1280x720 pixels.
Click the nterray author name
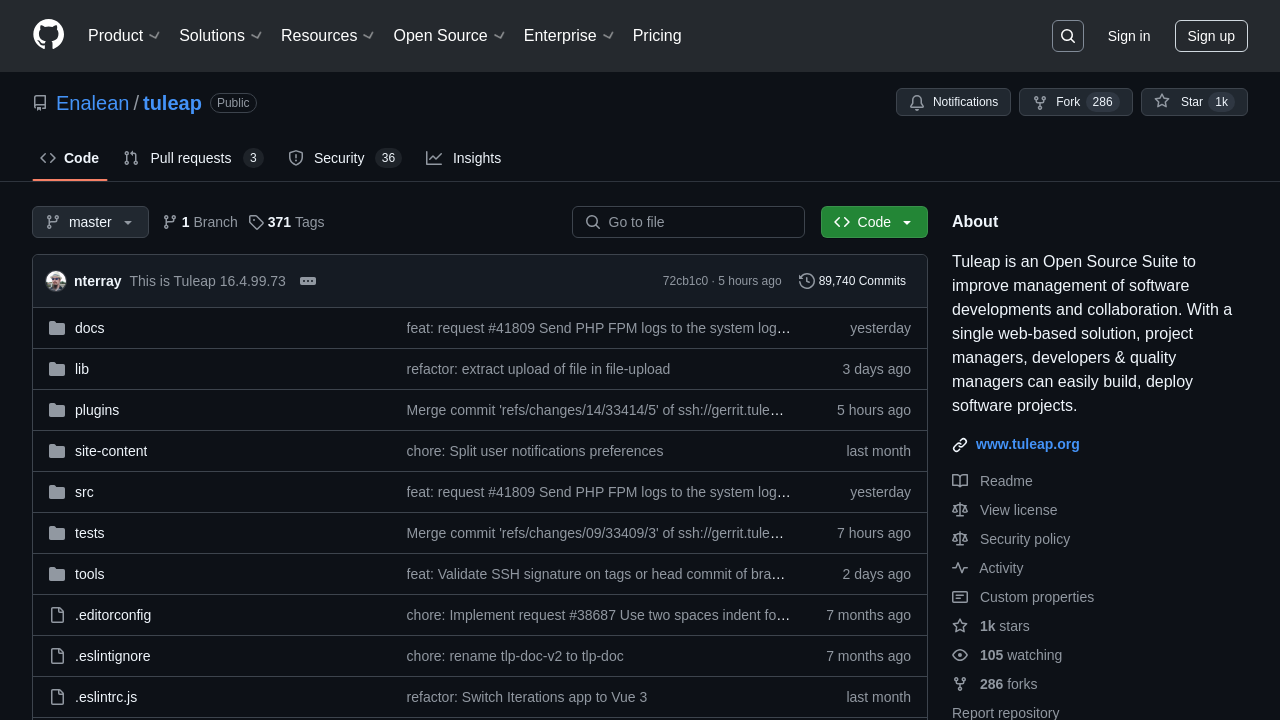tap(98, 281)
